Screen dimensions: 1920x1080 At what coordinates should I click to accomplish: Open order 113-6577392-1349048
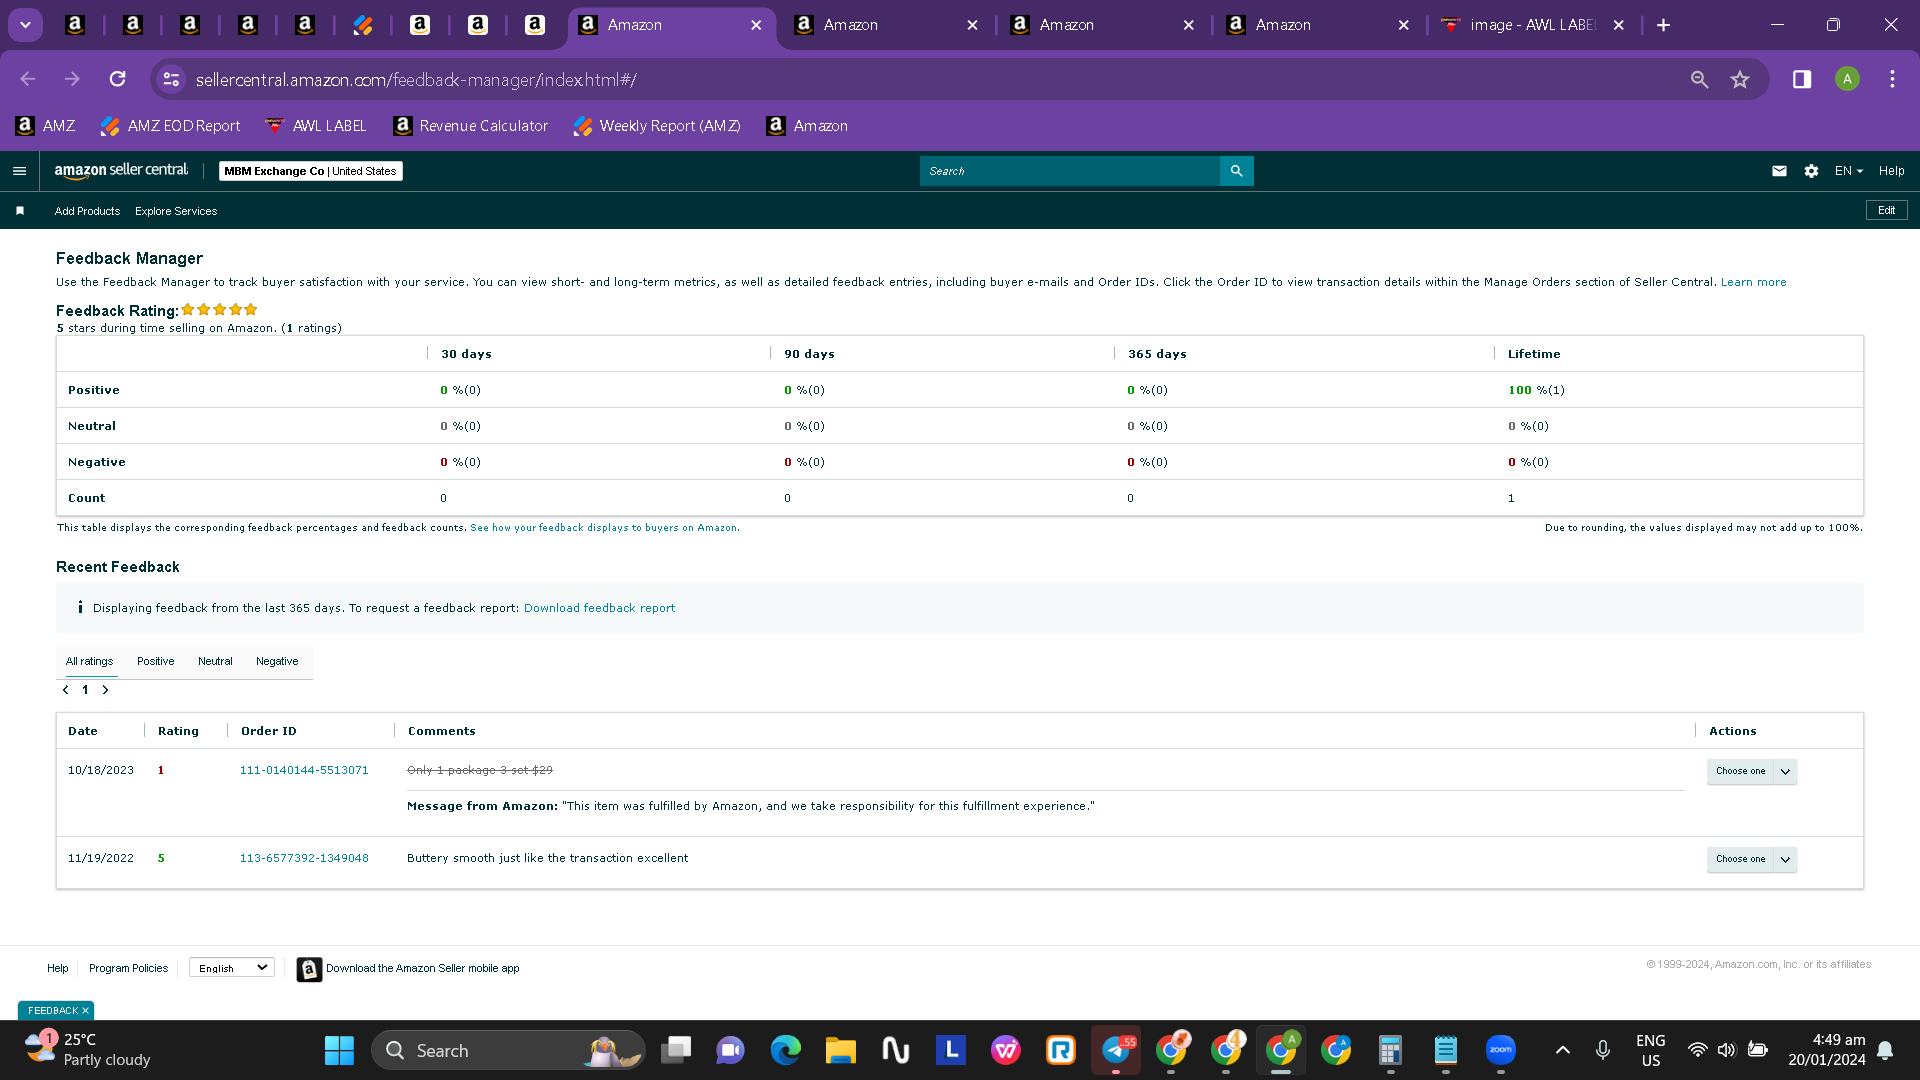[304, 858]
